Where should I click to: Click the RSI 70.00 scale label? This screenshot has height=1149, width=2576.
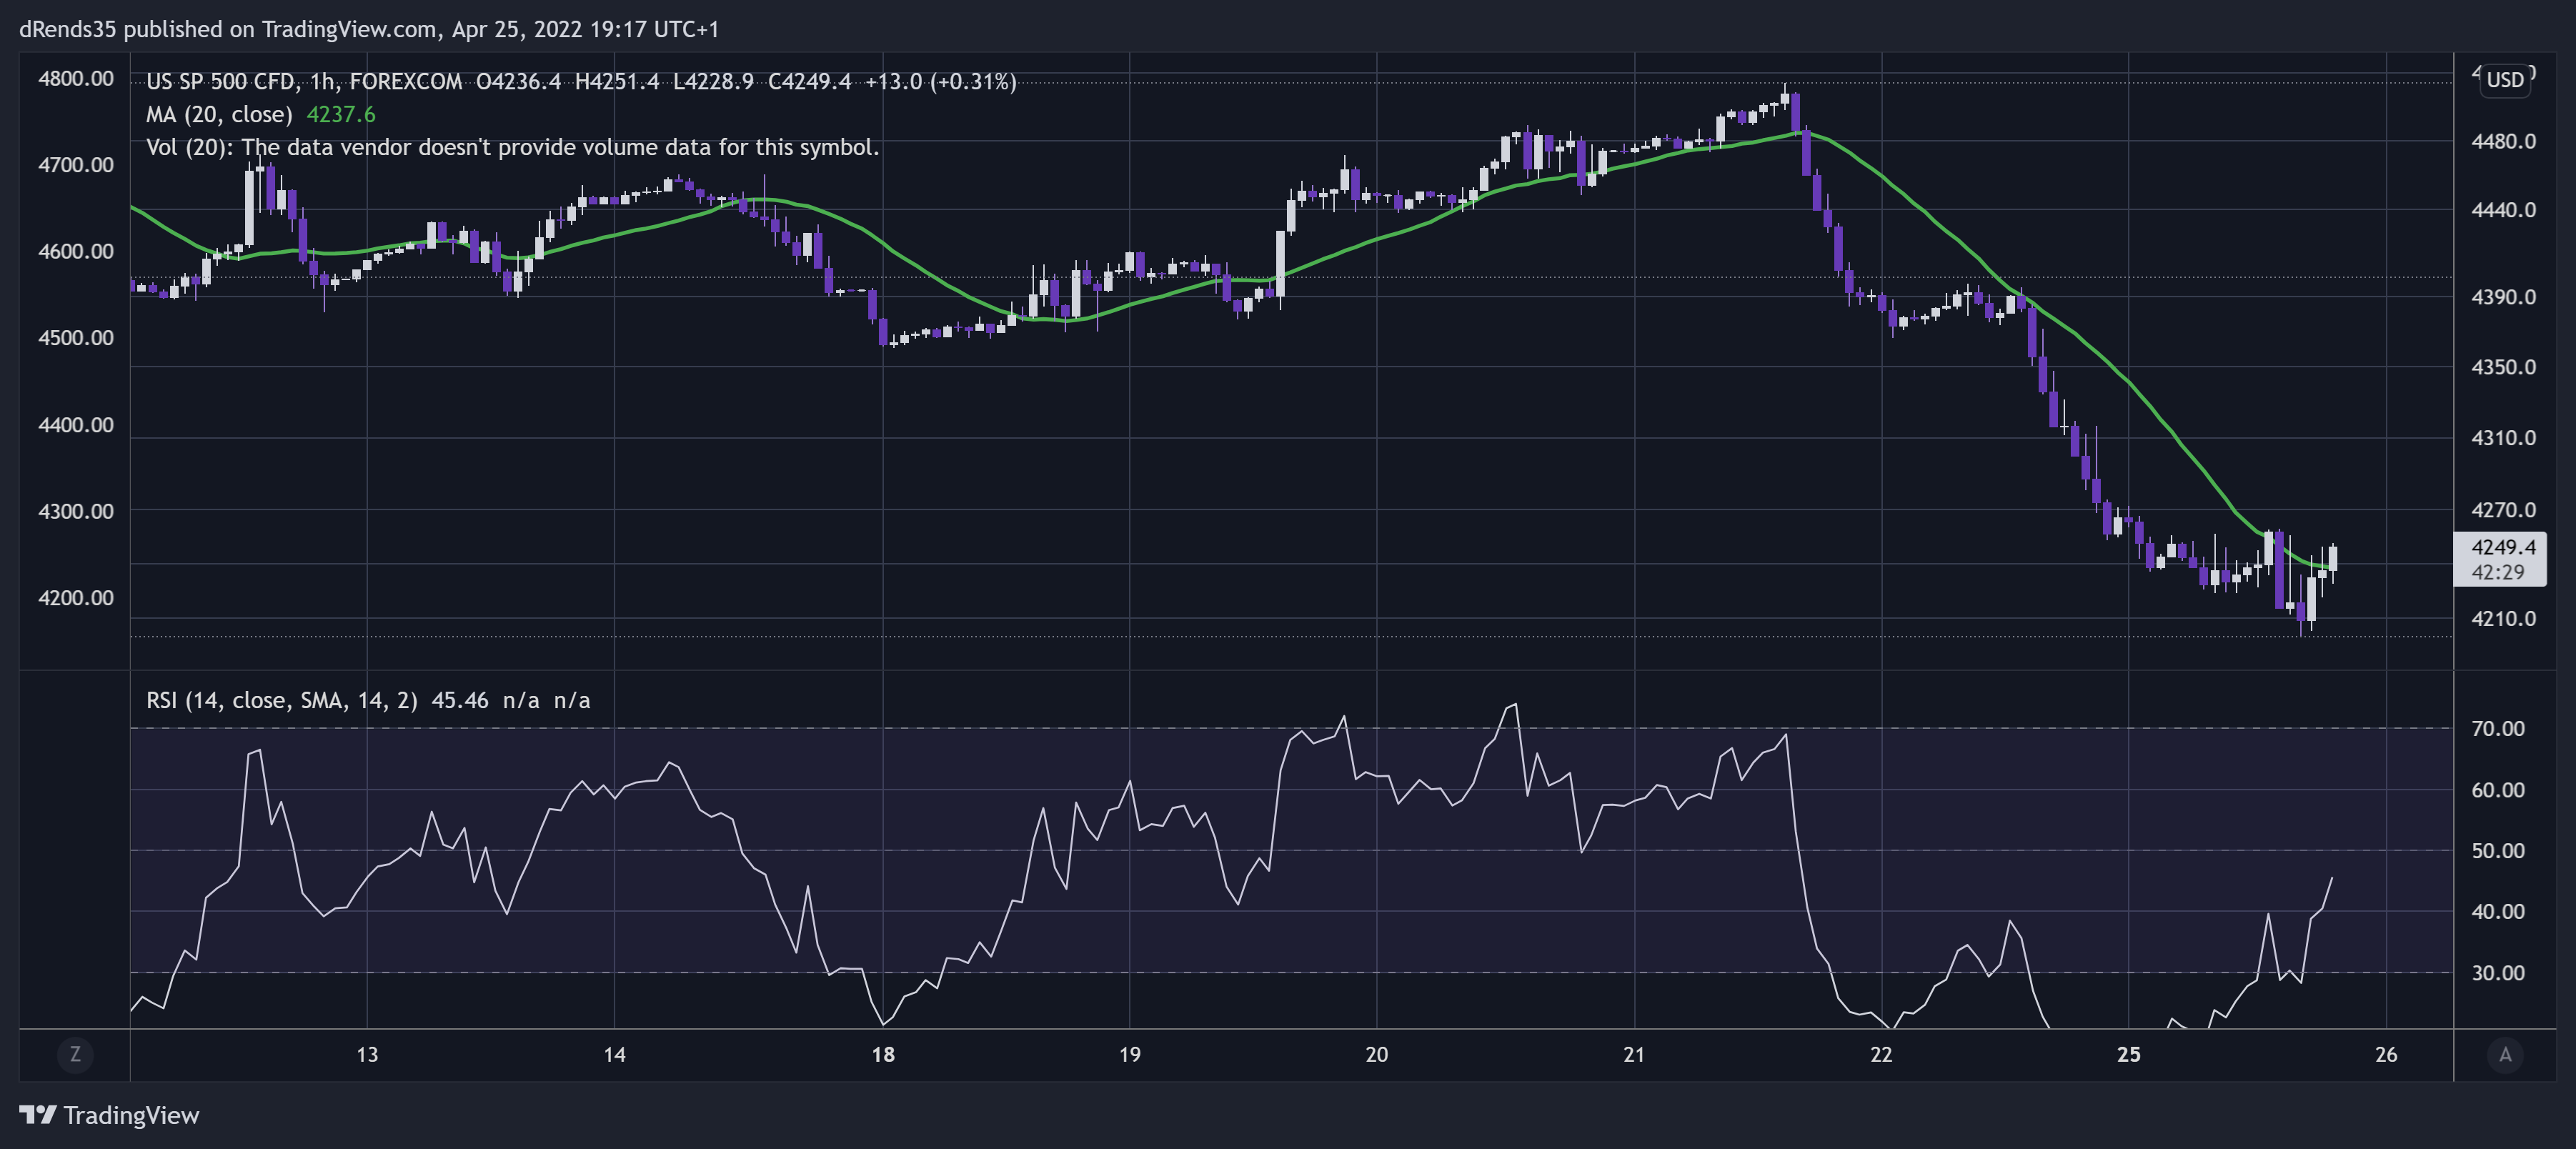coord(2498,728)
